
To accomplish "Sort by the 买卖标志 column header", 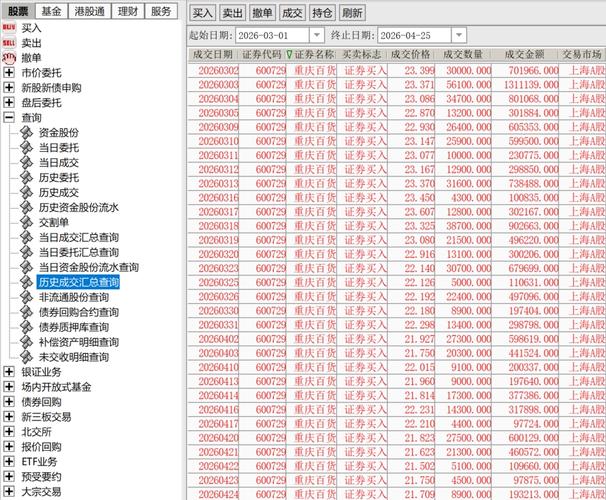I will coord(362,54).
